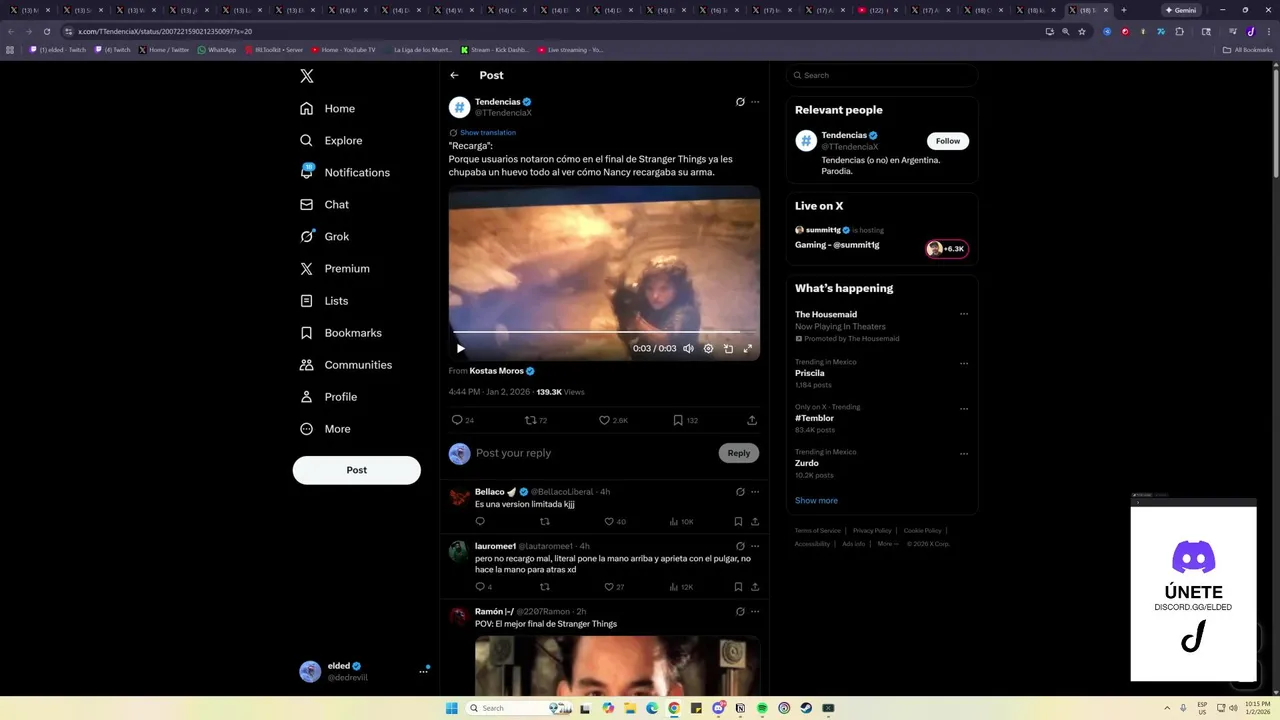The height and width of the screenshot is (720, 1280).
Task: View lauromee1 reply's 4 replies
Action: pos(484,587)
